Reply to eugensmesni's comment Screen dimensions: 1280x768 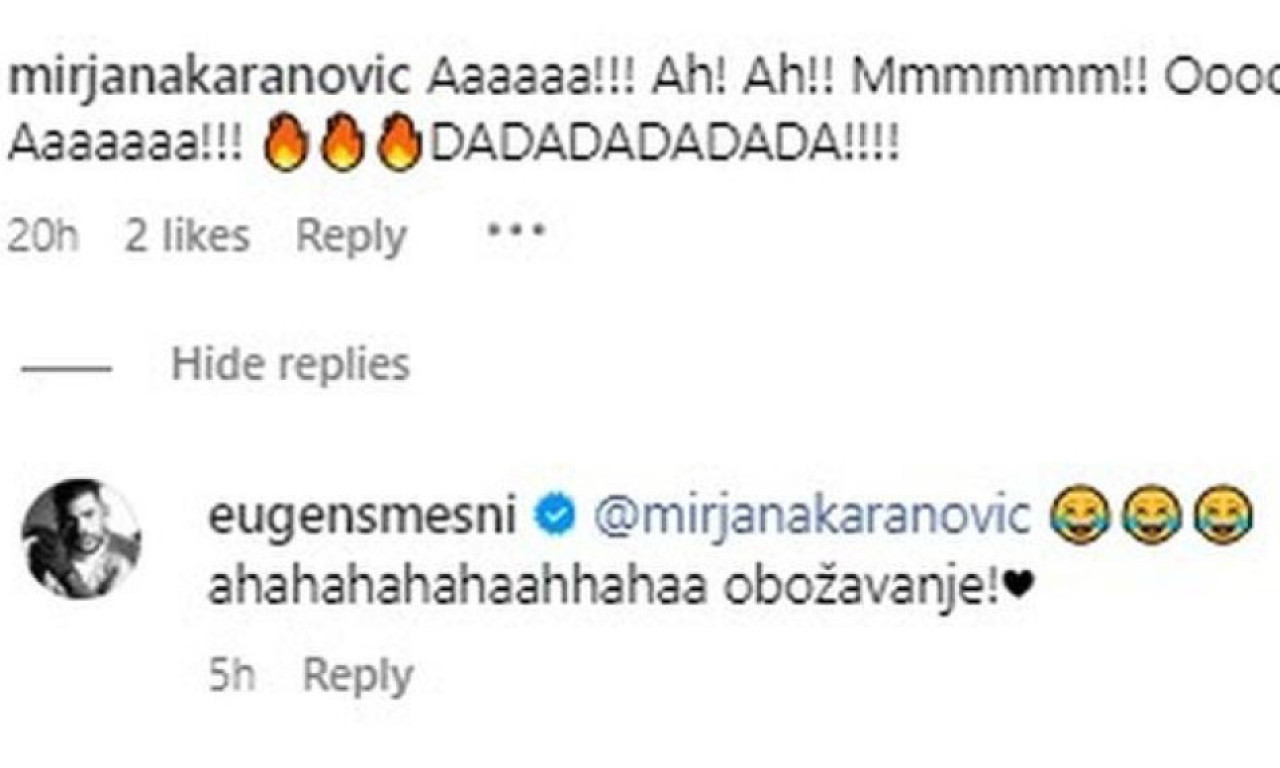coord(358,677)
